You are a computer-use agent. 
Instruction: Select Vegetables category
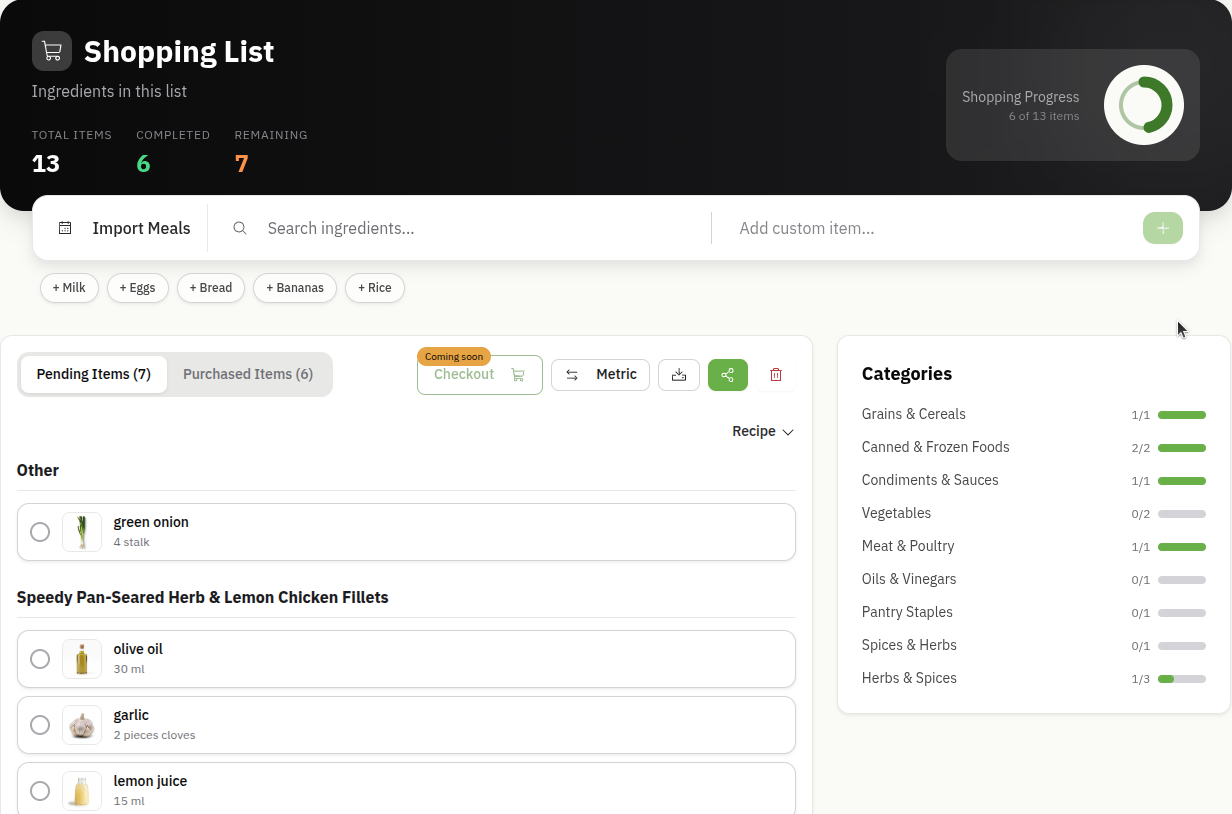coord(896,513)
